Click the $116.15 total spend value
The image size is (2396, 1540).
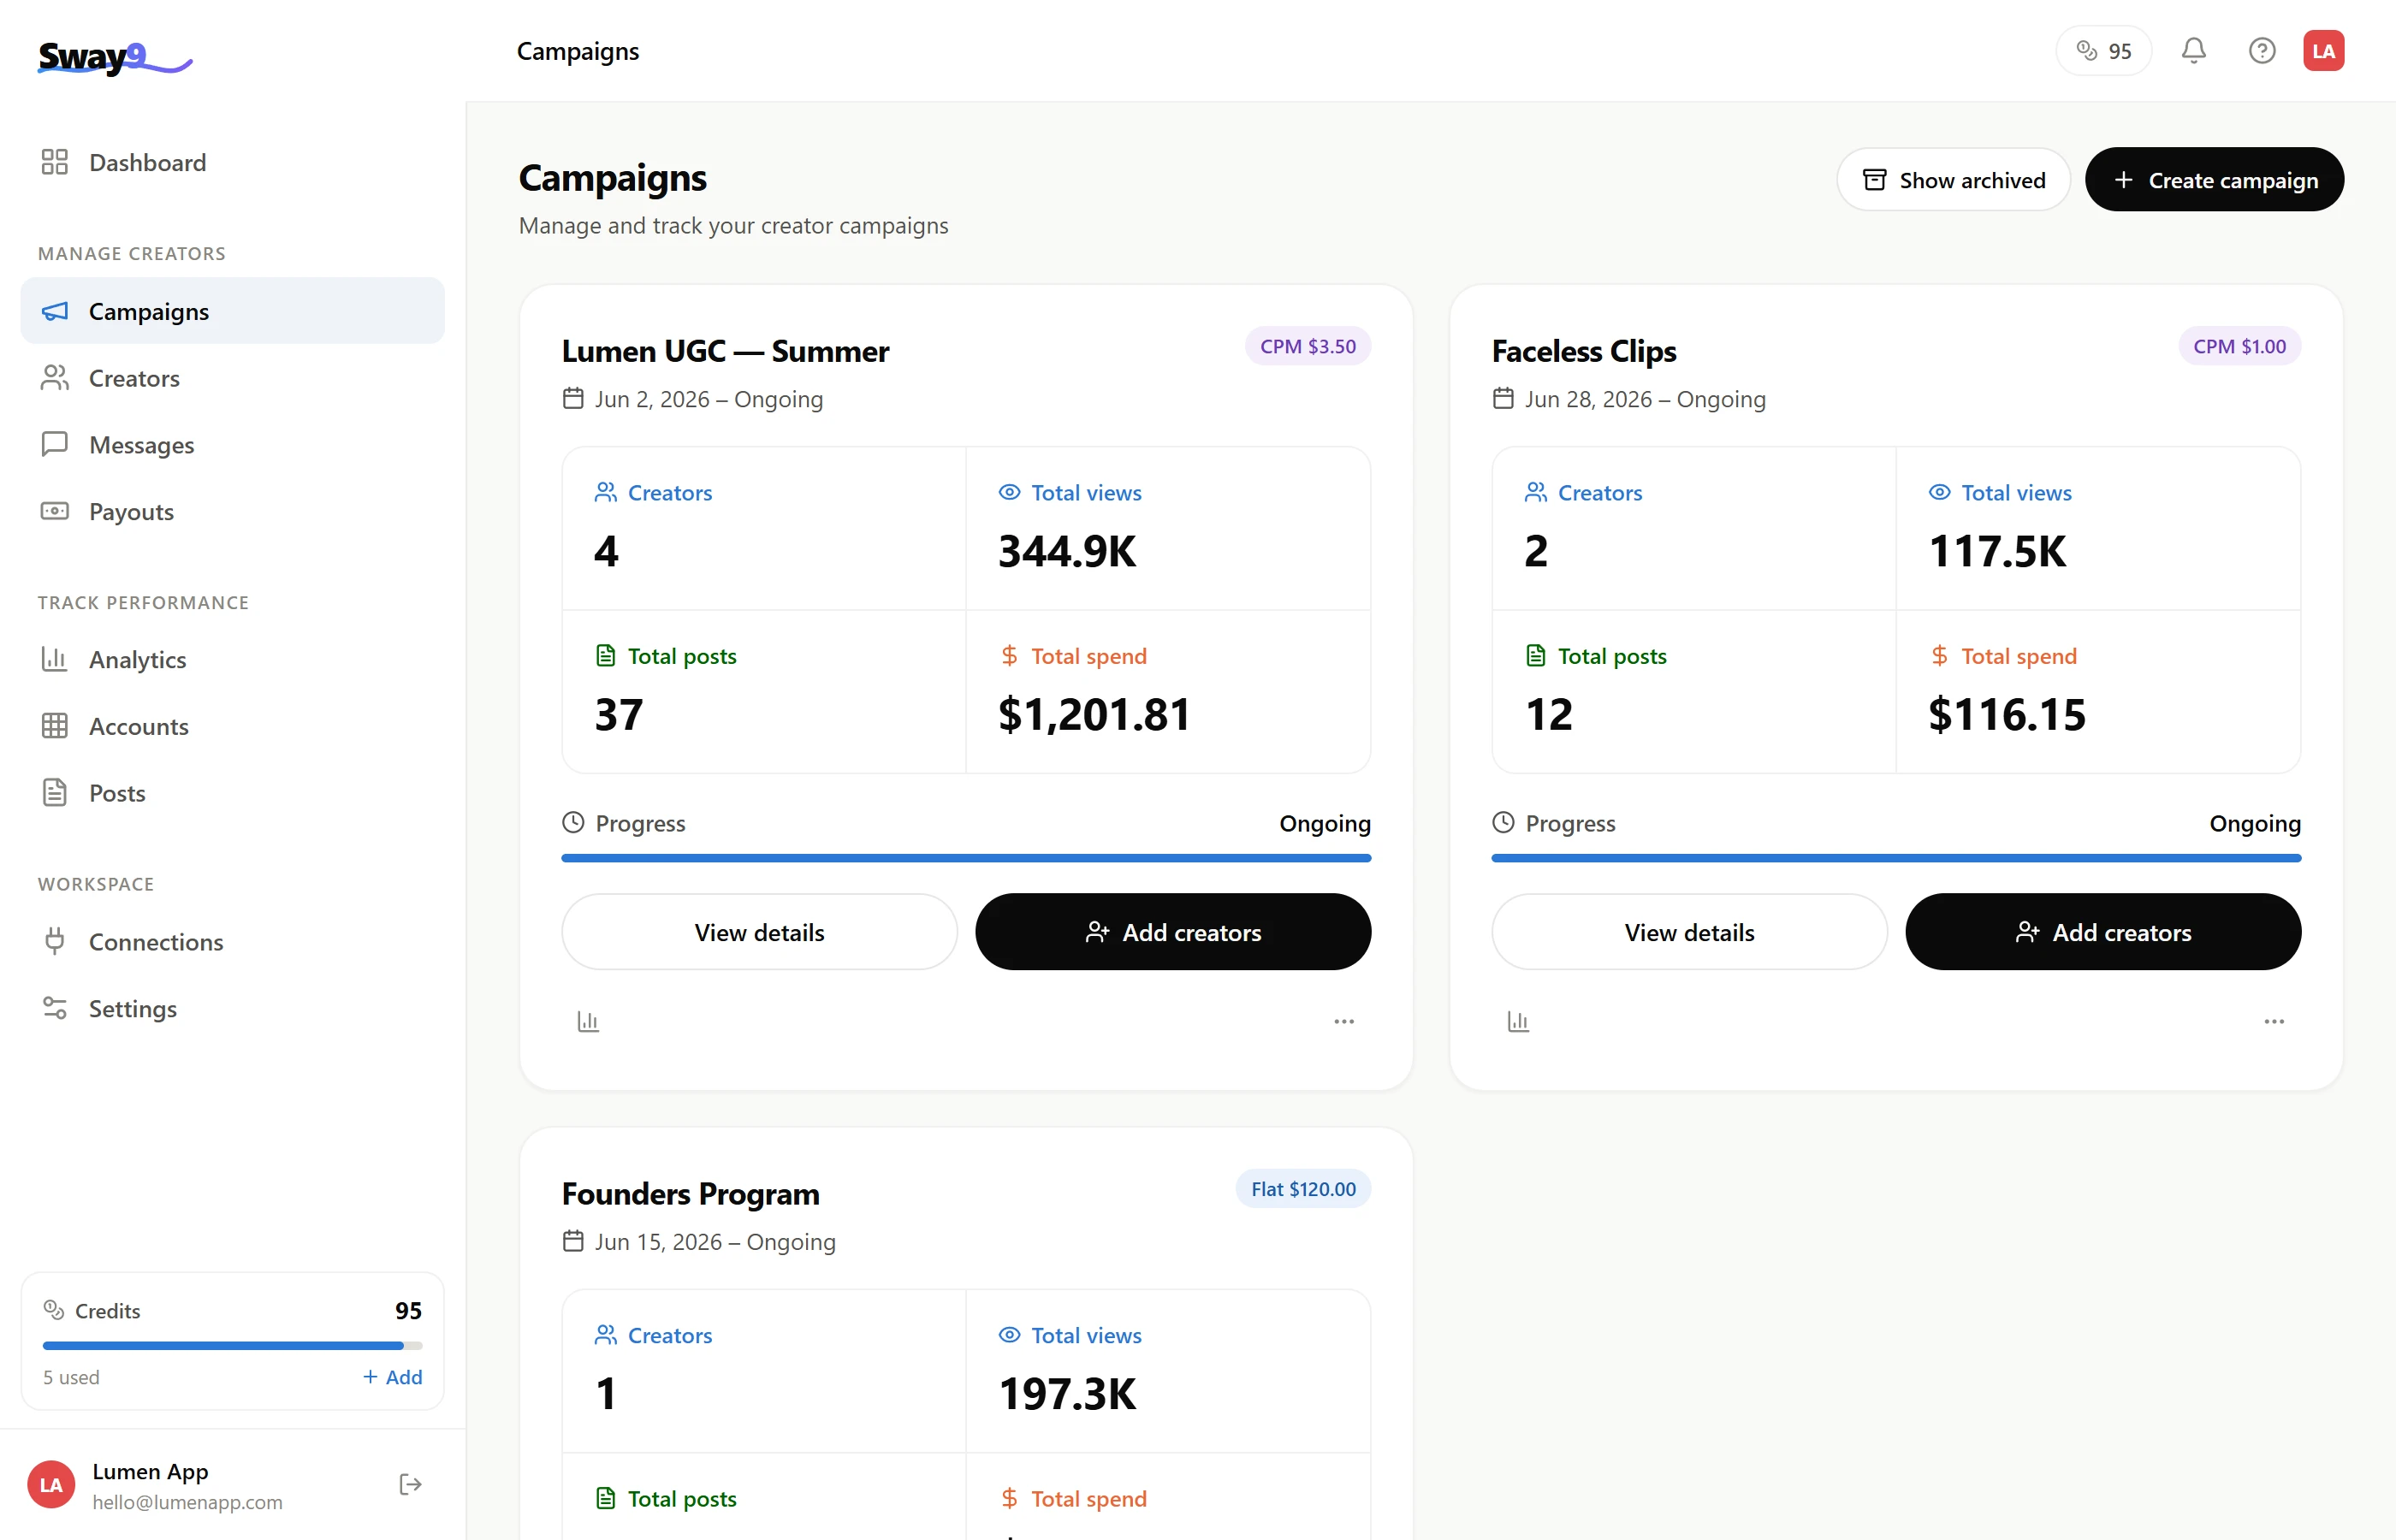(x=2007, y=714)
